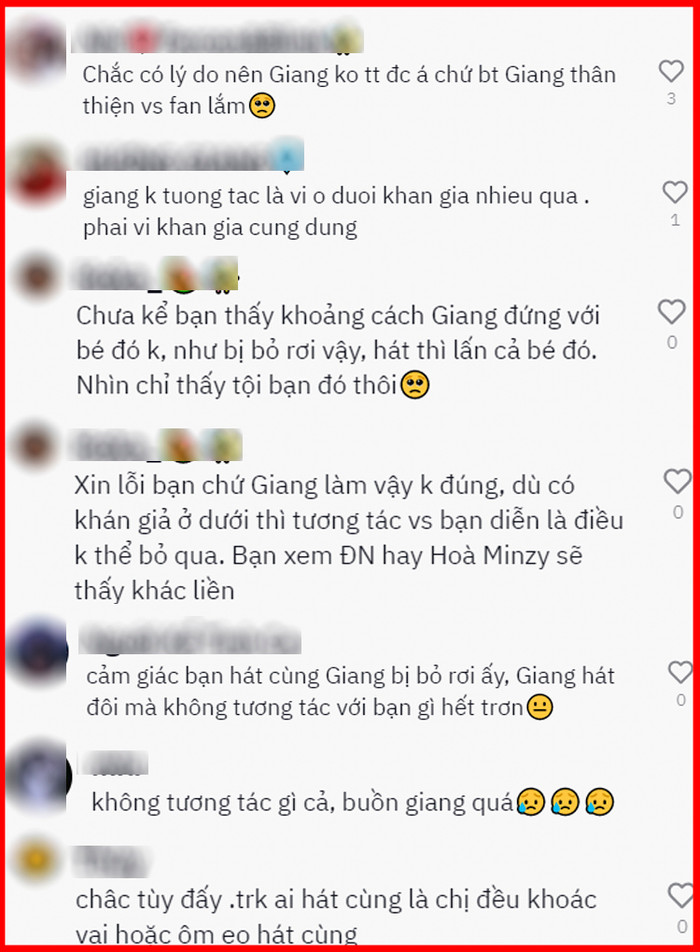700x952 pixels.
Task: Like the comment with 3 likes
Action: (x=671, y=71)
